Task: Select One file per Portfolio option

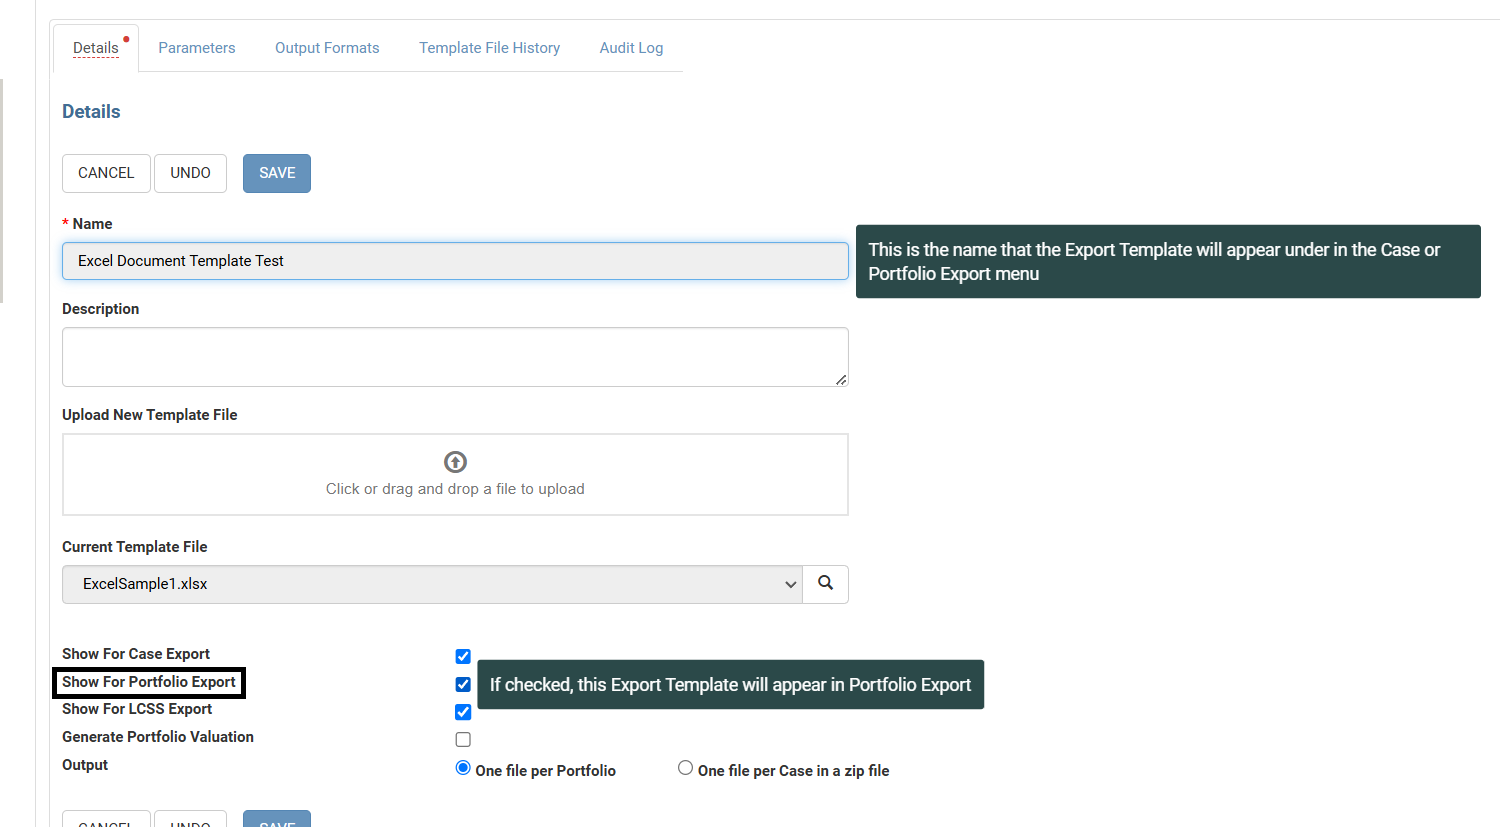Action: (x=463, y=768)
